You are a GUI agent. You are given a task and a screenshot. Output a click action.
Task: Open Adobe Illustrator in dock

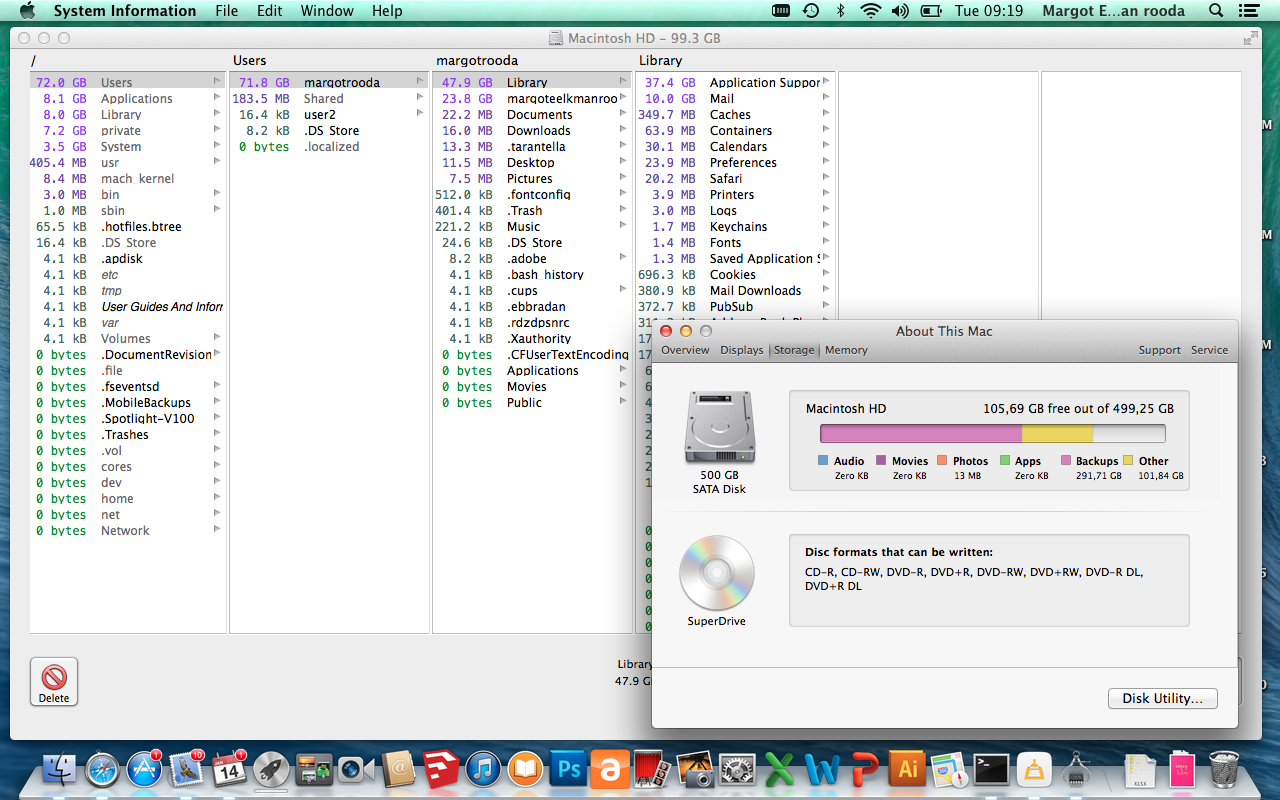click(907, 769)
